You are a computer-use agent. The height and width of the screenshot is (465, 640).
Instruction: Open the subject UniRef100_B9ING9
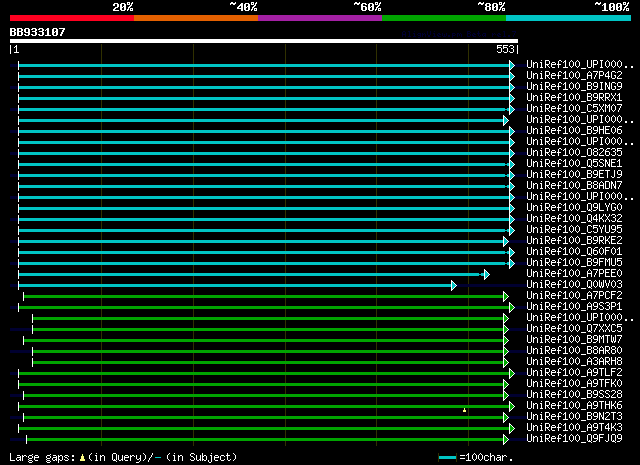[x=574, y=87]
